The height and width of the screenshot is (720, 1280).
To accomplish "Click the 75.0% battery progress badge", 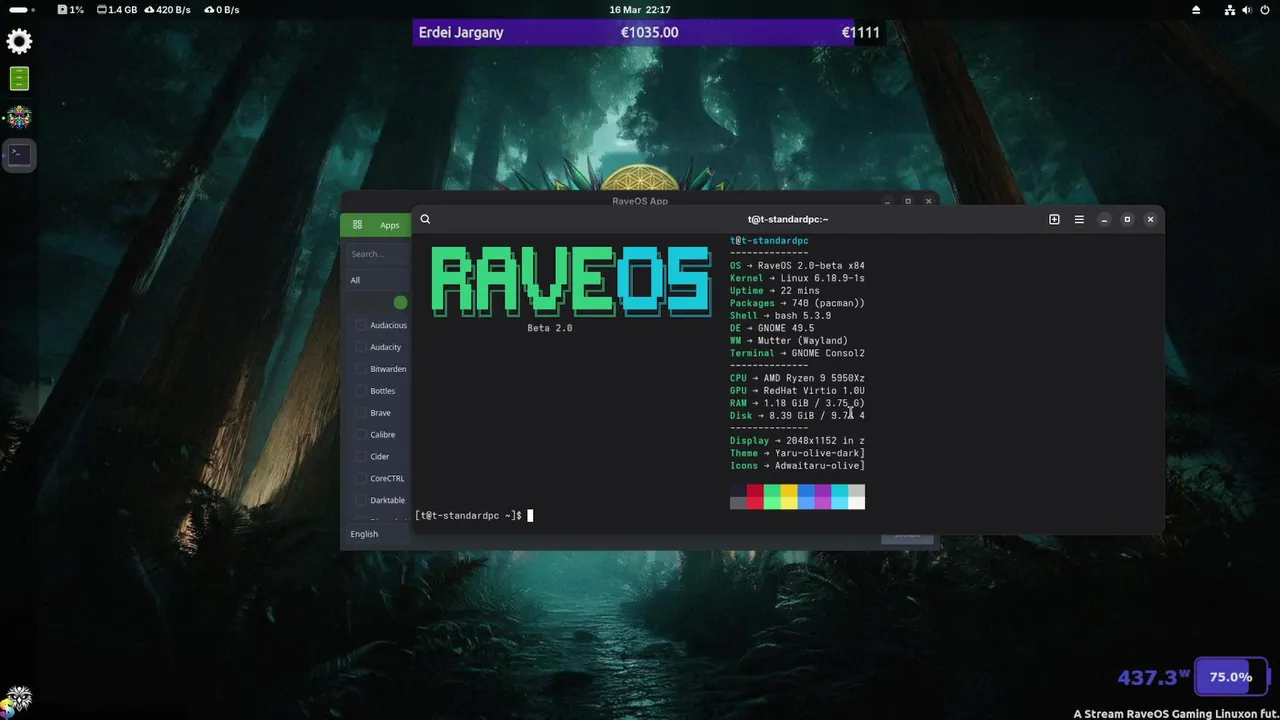I will click(1231, 677).
